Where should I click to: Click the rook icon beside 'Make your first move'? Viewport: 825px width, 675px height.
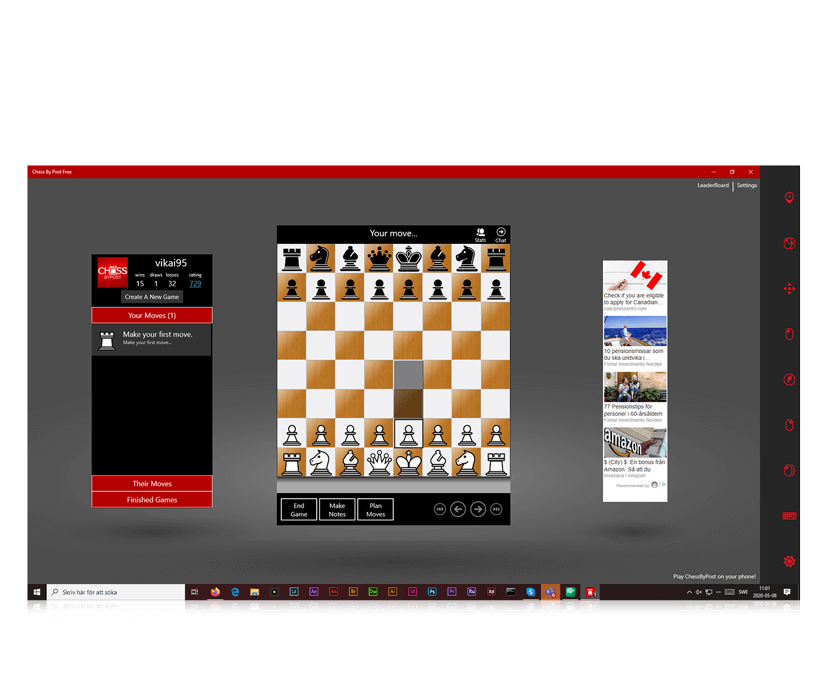107,339
